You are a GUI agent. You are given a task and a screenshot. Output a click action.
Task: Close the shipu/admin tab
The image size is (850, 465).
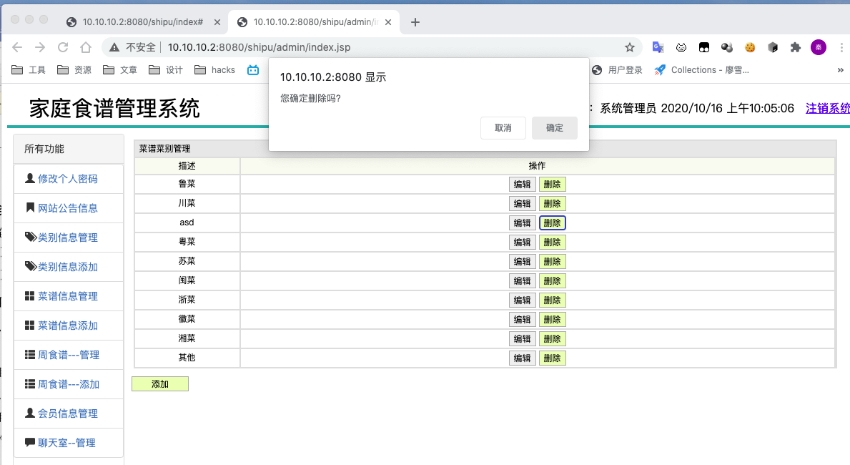(388, 22)
